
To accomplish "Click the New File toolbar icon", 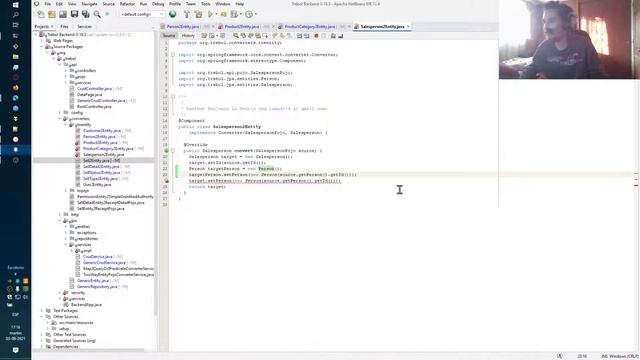I will (x=41, y=14).
